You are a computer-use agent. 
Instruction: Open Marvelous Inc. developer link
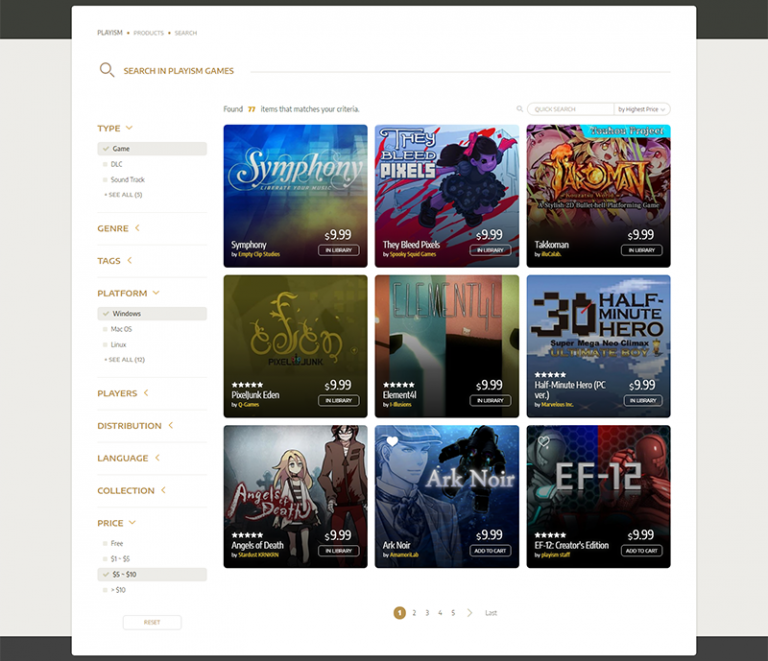point(557,404)
